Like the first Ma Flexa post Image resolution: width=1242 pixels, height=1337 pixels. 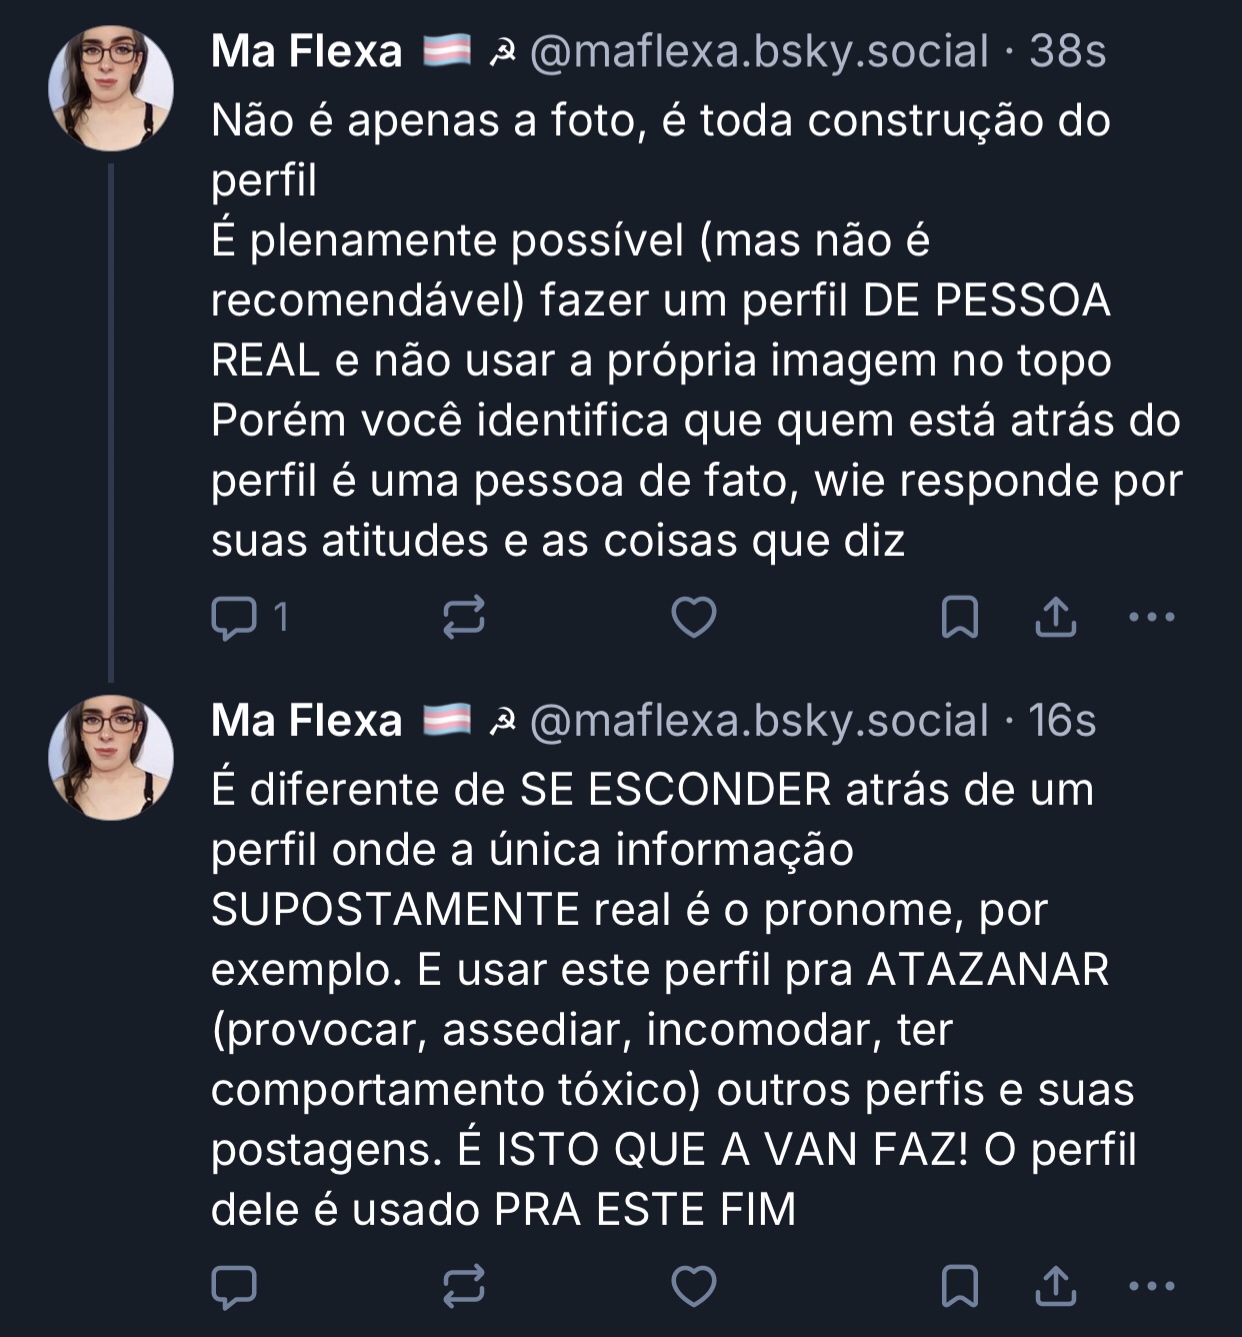(x=693, y=617)
